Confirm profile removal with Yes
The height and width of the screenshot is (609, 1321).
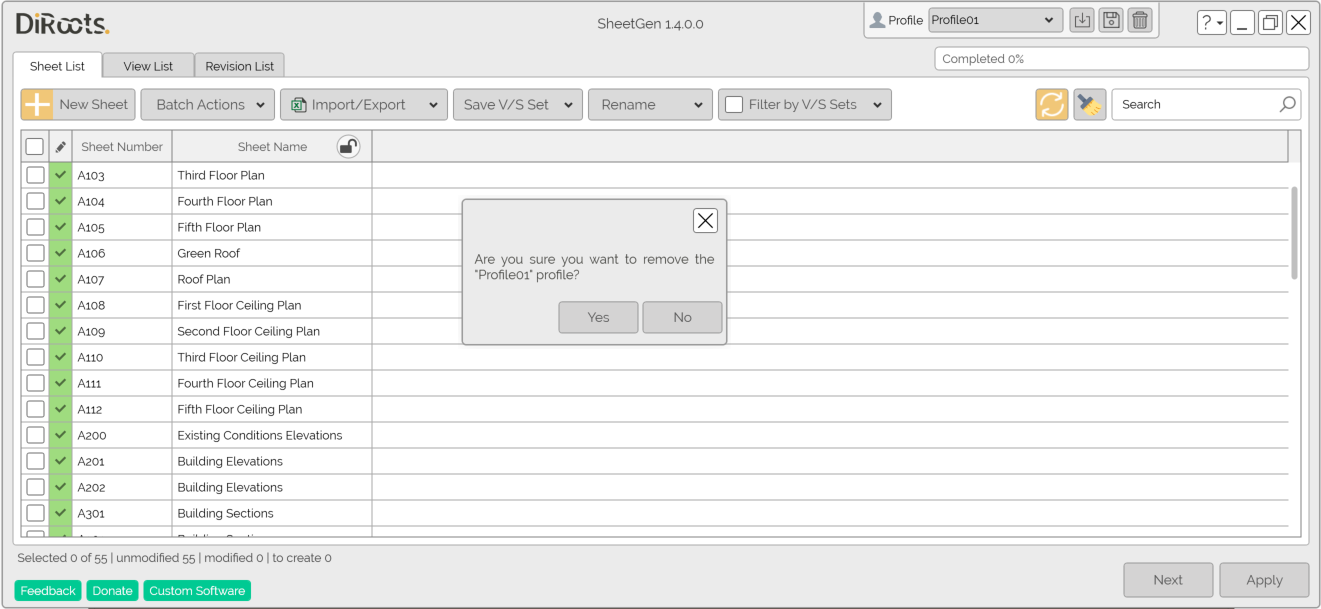(x=598, y=317)
